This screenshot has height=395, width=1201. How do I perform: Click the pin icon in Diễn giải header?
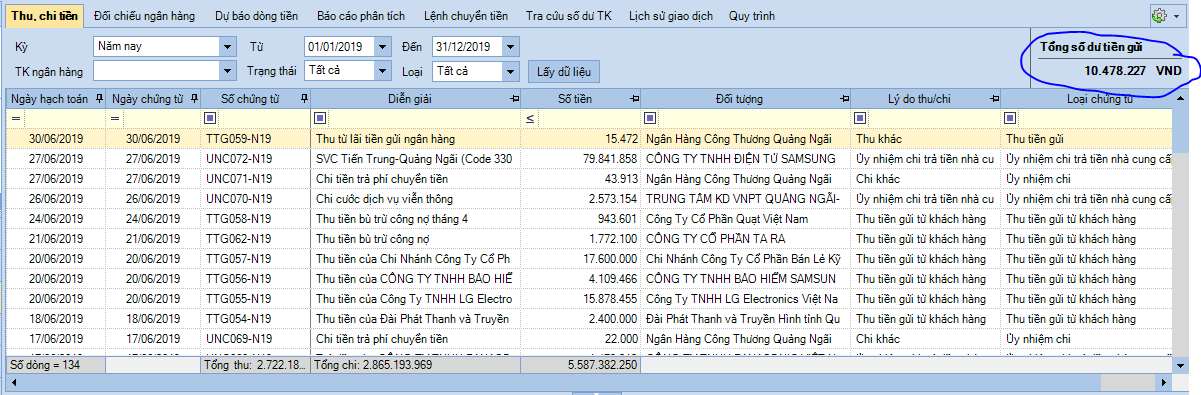(x=514, y=99)
